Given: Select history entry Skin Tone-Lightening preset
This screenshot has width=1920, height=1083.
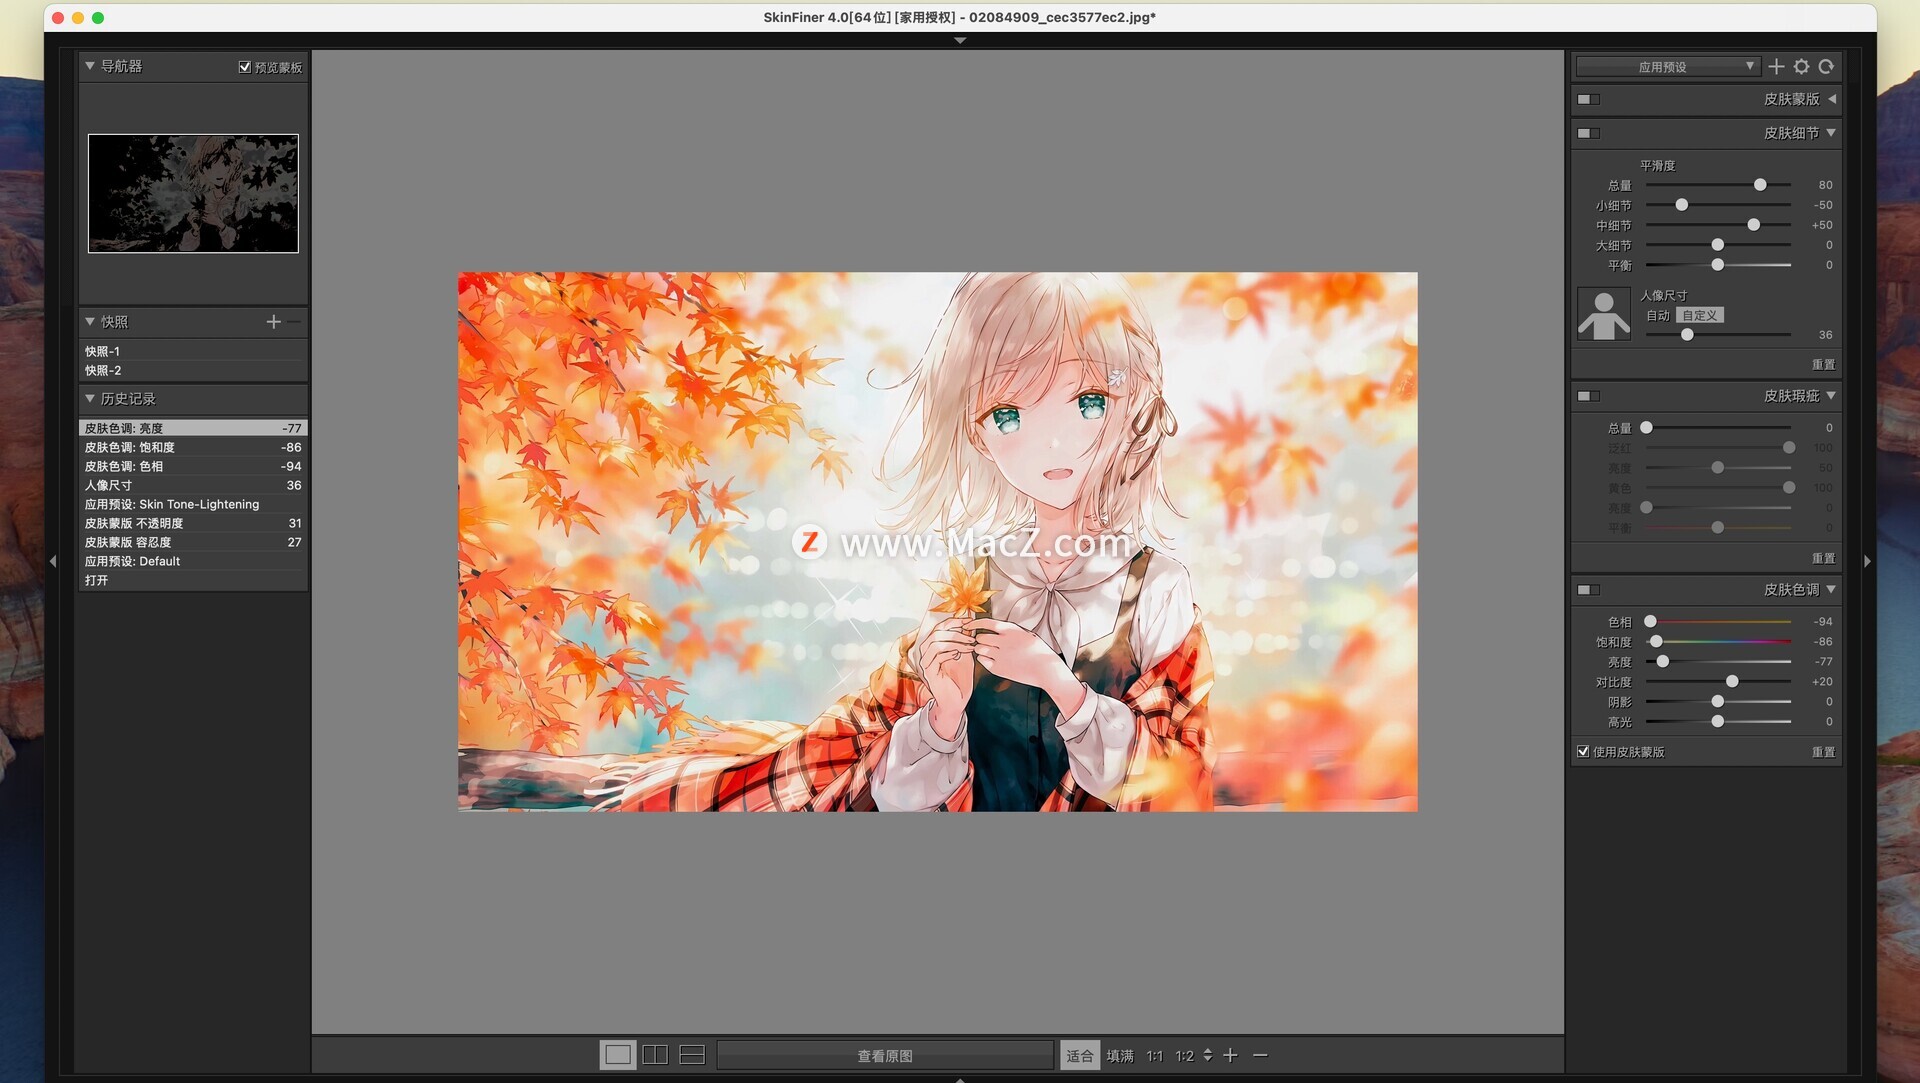Looking at the screenshot, I should coord(193,504).
